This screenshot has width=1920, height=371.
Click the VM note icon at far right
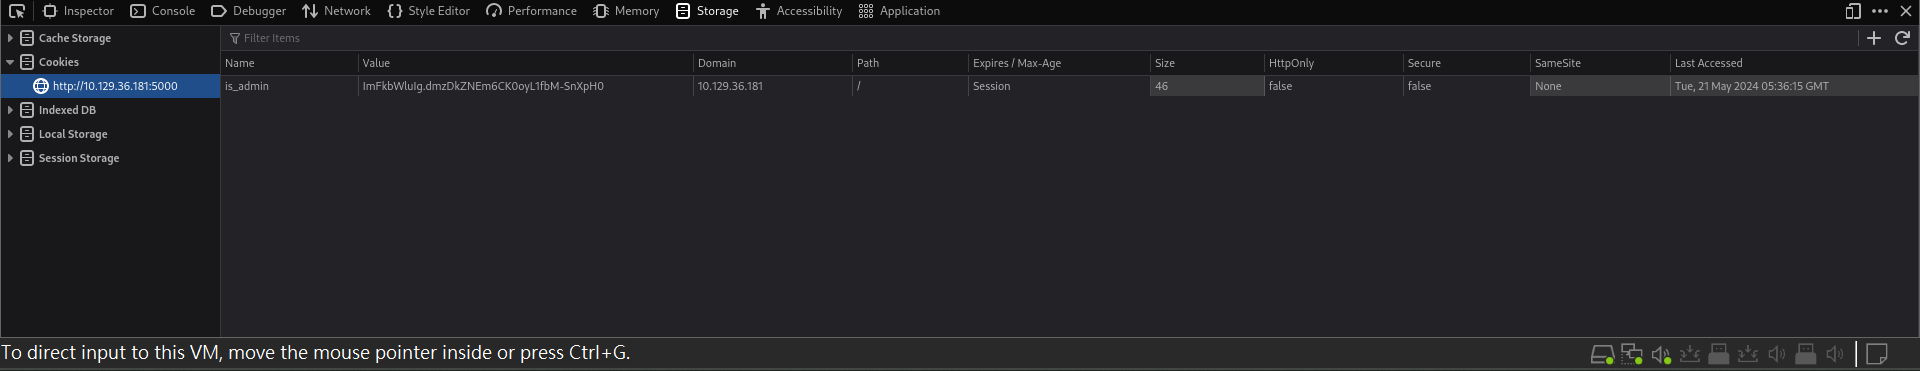(1877, 354)
